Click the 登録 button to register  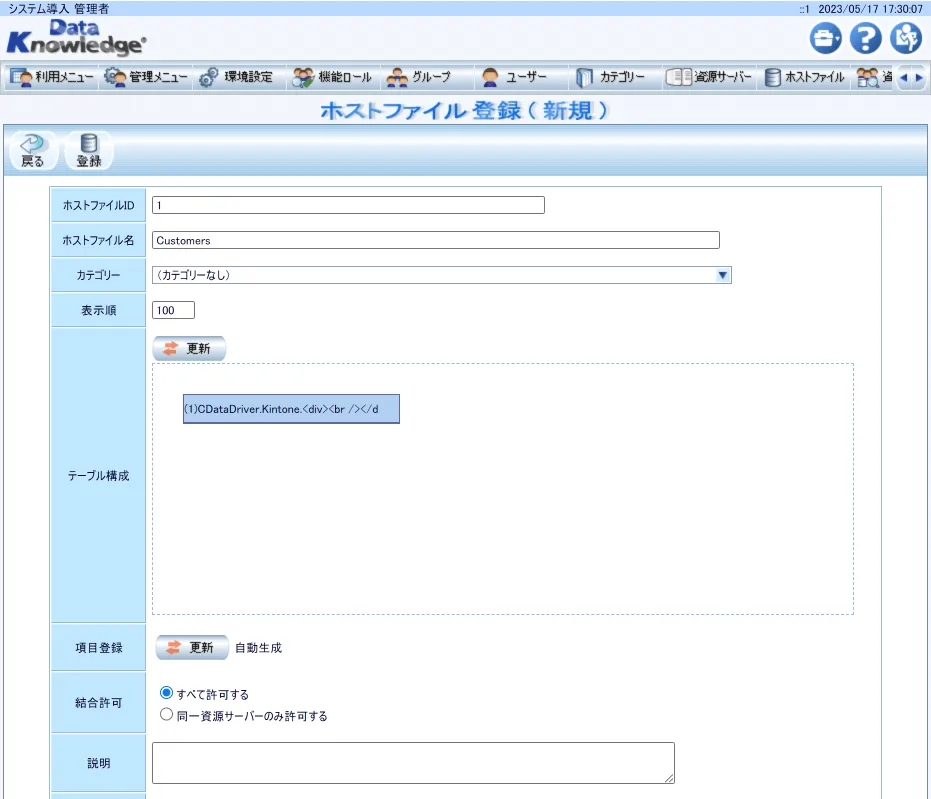pyautogui.click(x=87, y=148)
